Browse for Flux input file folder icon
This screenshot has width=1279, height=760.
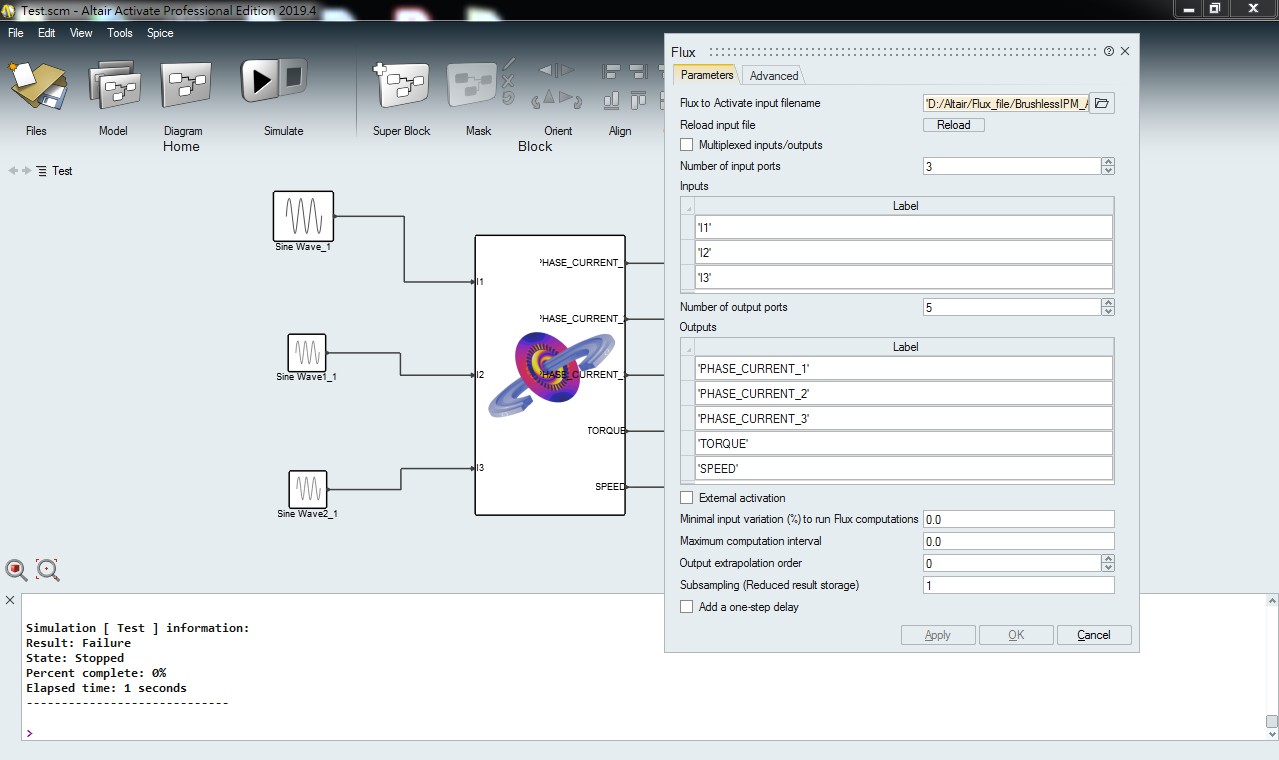[1101, 103]
